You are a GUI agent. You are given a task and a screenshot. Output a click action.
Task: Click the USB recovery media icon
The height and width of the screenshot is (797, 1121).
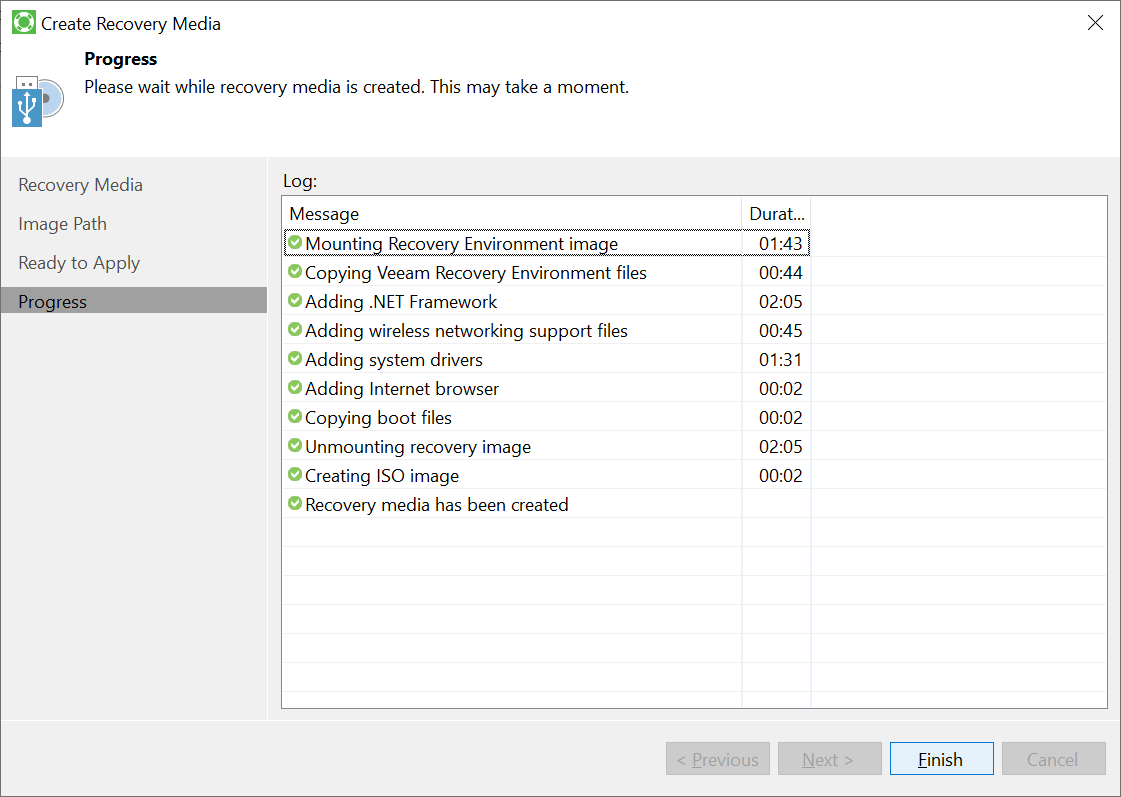pos(38,101)
